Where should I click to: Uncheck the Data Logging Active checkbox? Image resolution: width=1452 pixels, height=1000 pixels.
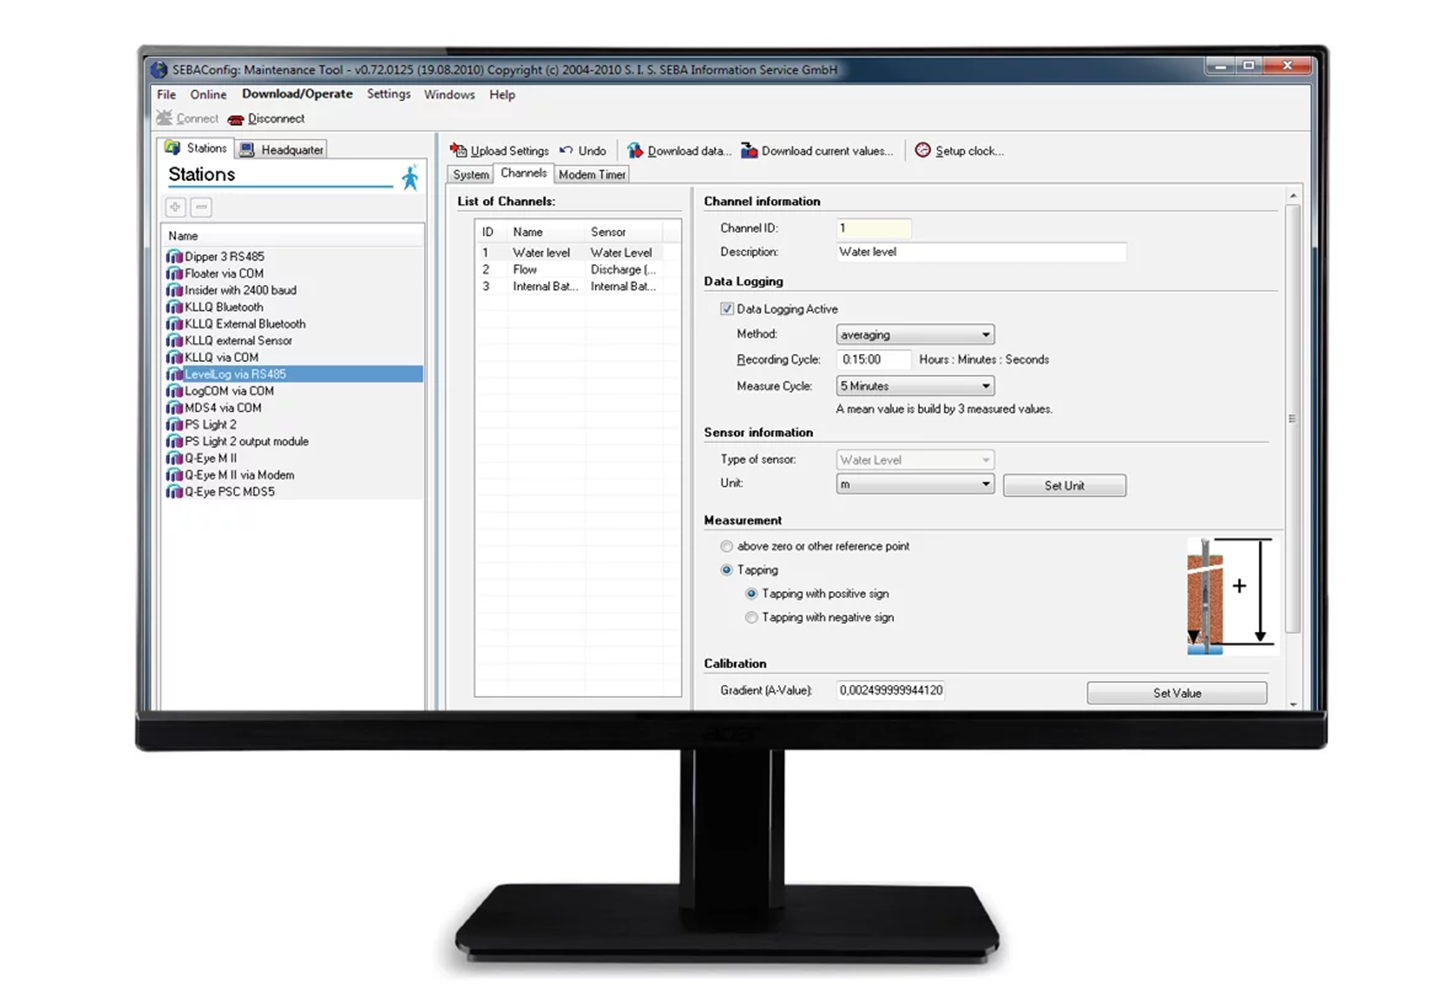point(727,309)
